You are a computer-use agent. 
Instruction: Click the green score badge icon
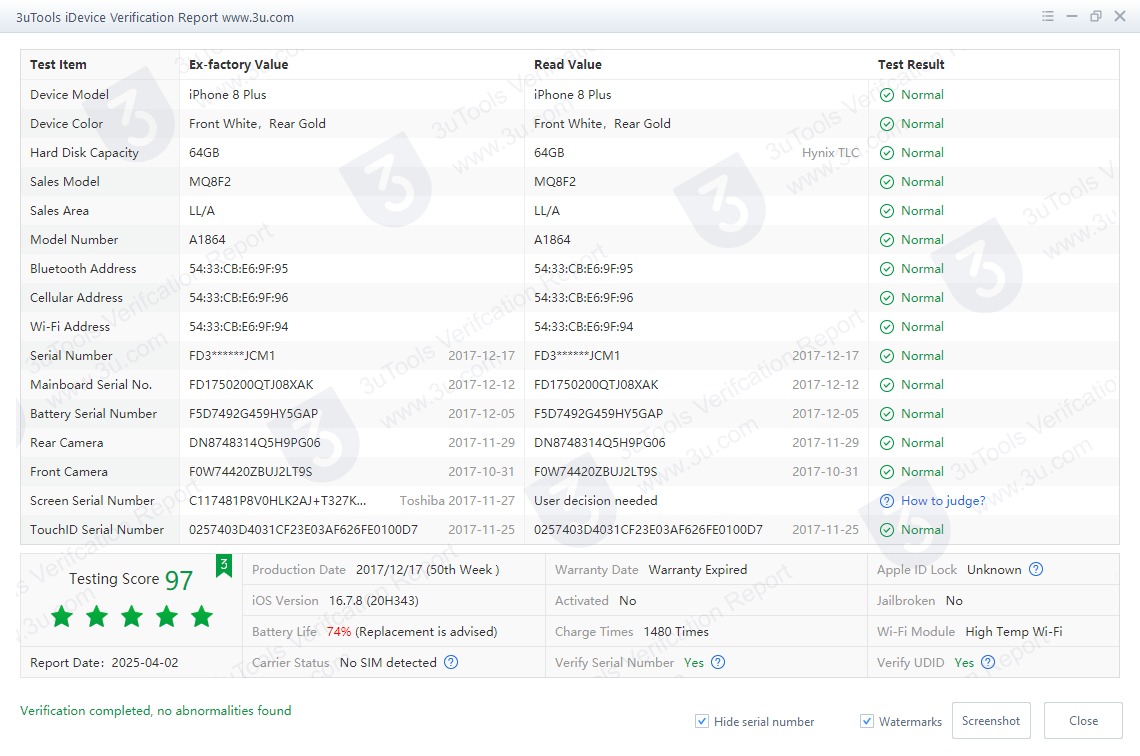224,567
